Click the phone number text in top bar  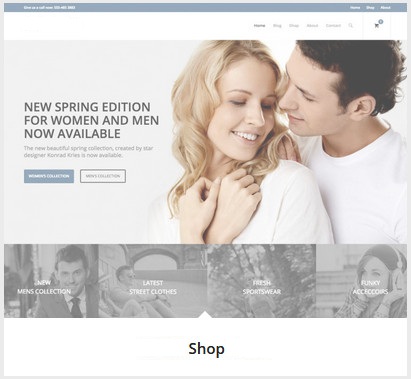(65, 7)
